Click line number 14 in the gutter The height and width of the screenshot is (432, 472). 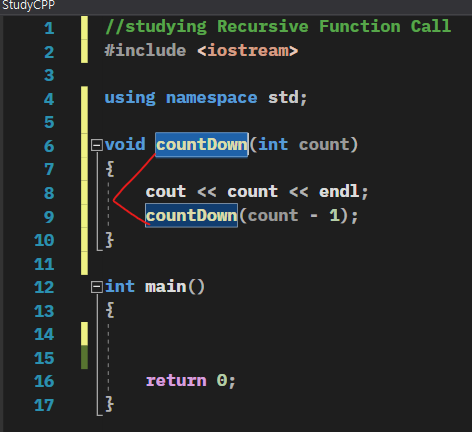click(x=44, y=334)
